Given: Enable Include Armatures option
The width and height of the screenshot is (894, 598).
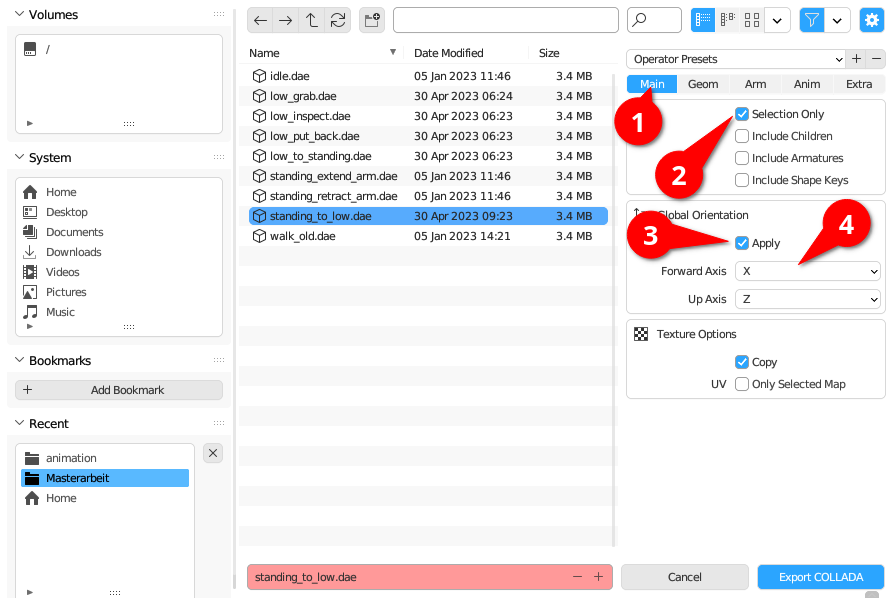Looking at the screenshot, I should coord(742,158).
